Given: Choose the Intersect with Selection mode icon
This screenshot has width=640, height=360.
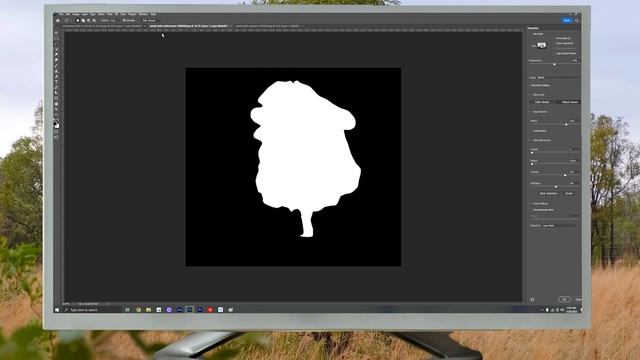Looking at the screenshot, I should tap(94, 20).
